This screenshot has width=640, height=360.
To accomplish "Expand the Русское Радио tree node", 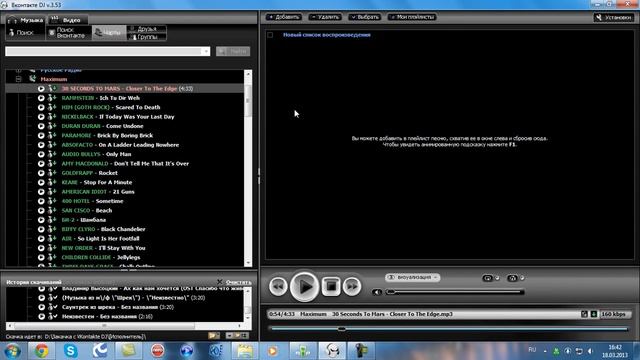I will pos(19,71).
